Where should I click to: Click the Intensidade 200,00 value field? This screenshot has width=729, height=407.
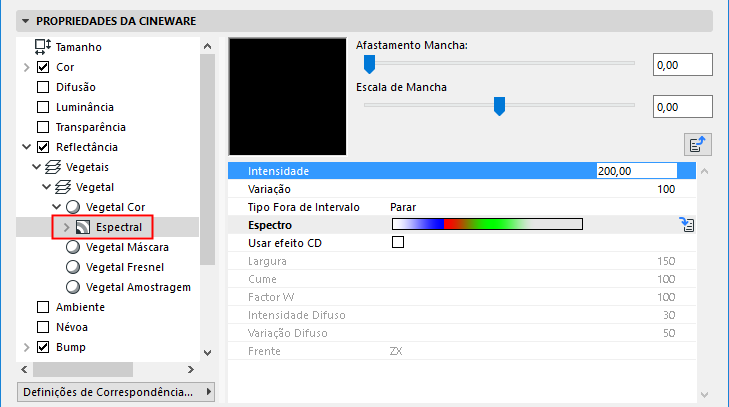tap(636, 171)
